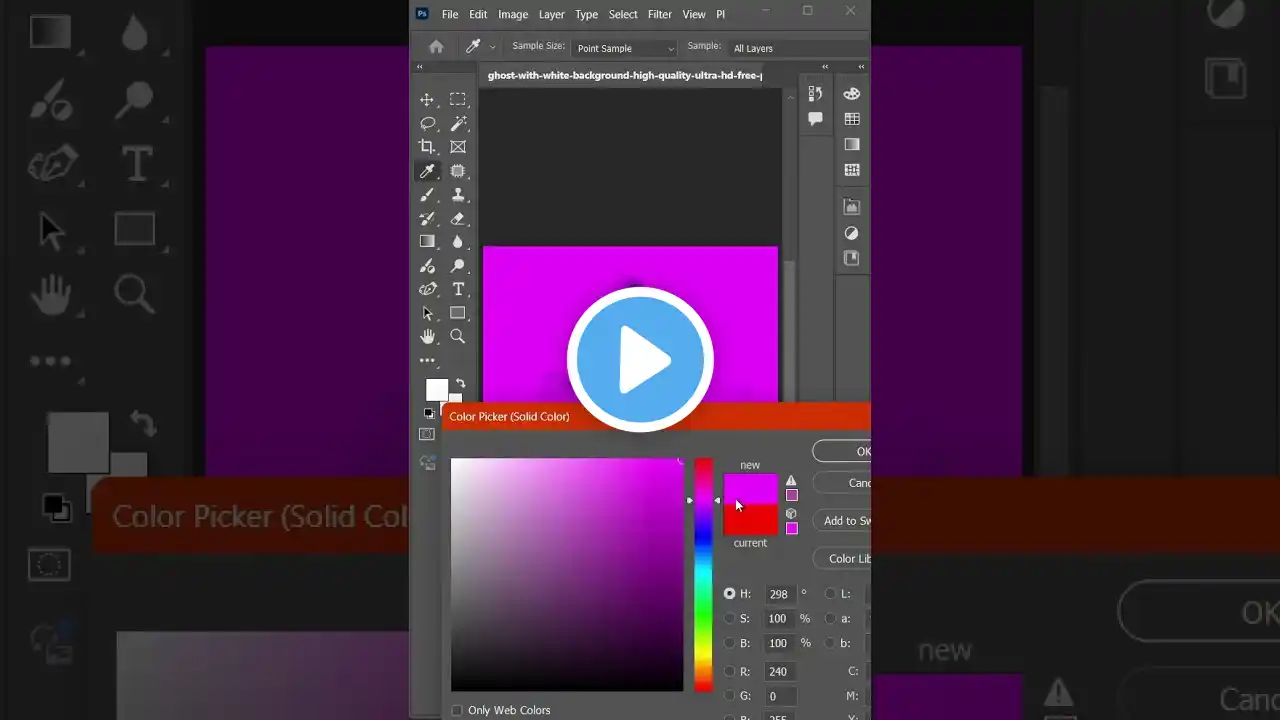Select the Frame tool
The image size is (1280, 720).
point(458,147)
